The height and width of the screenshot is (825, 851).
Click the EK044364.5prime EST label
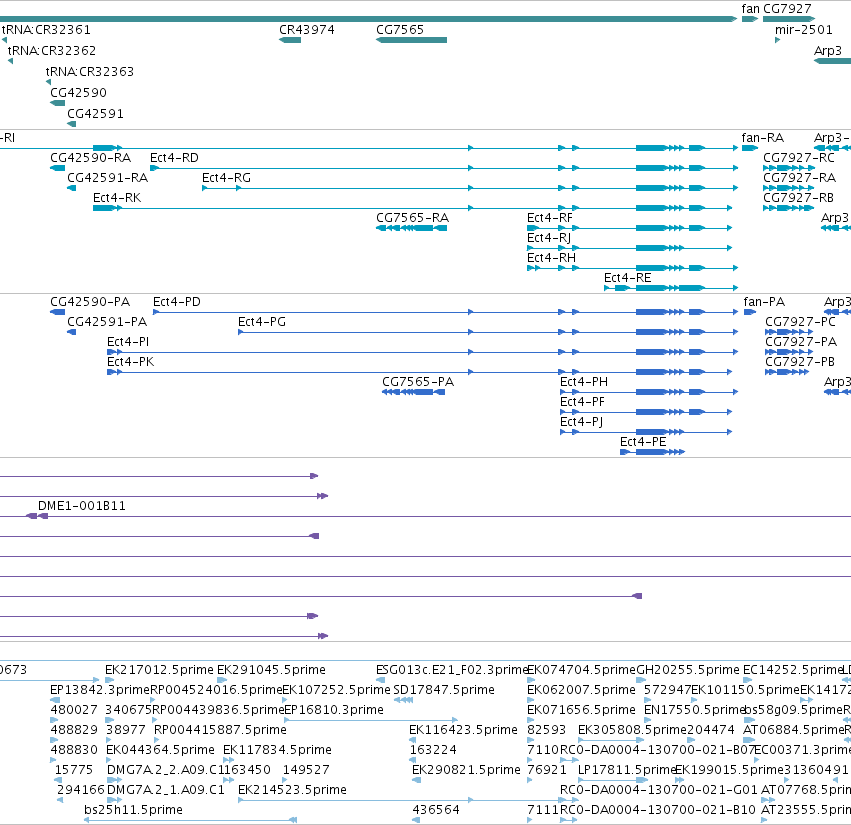(x=161, y=750)
